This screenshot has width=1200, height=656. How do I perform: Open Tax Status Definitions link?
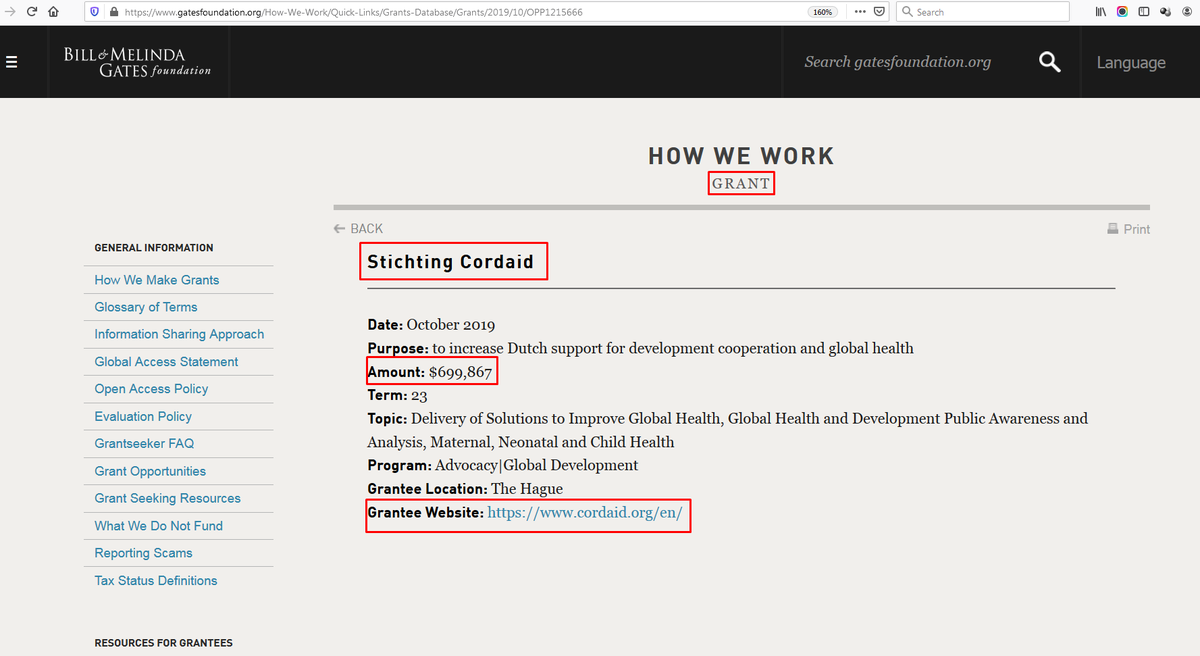[x=156, y=580]
